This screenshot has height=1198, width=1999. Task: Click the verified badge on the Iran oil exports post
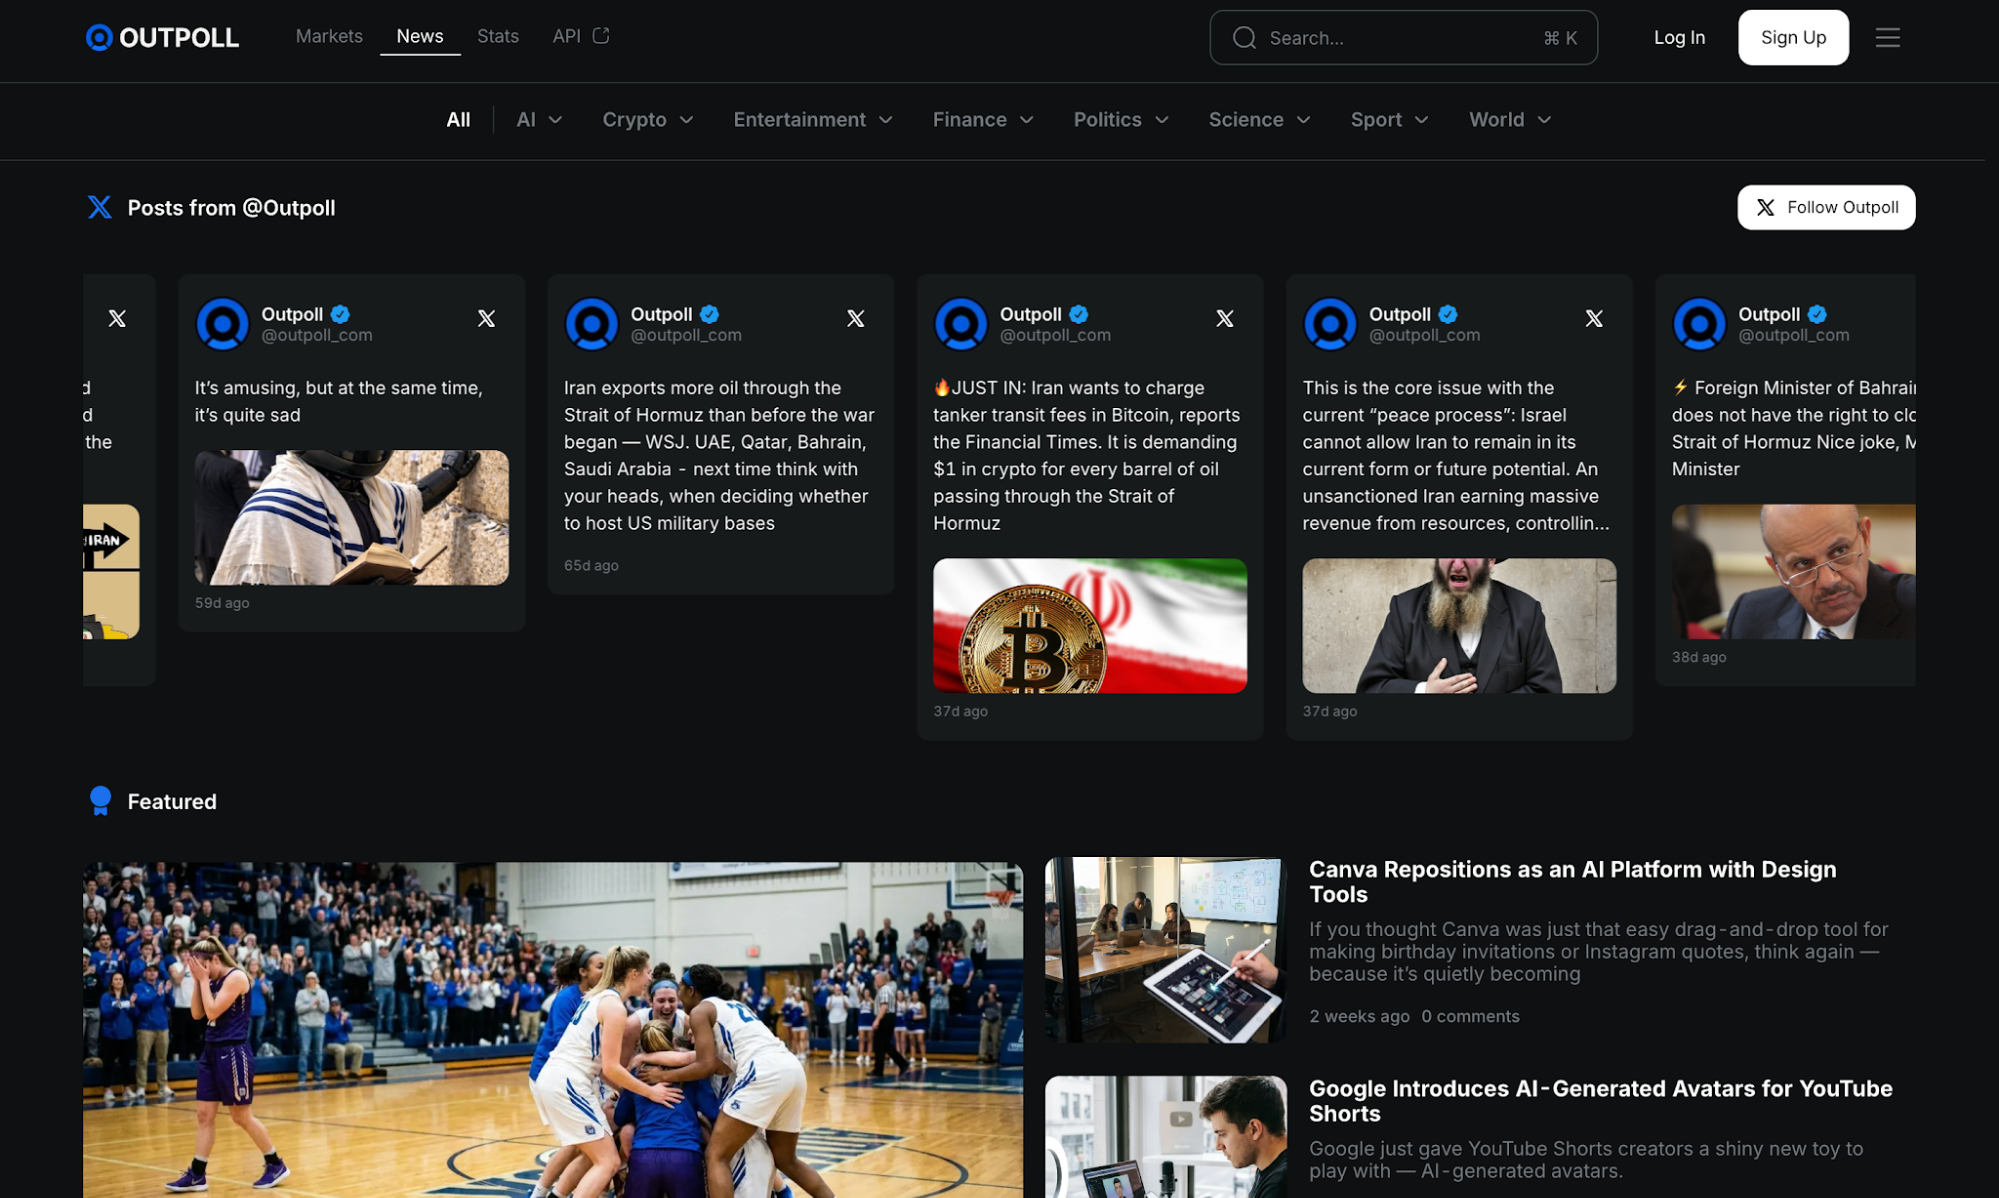[x=709, y=314]
